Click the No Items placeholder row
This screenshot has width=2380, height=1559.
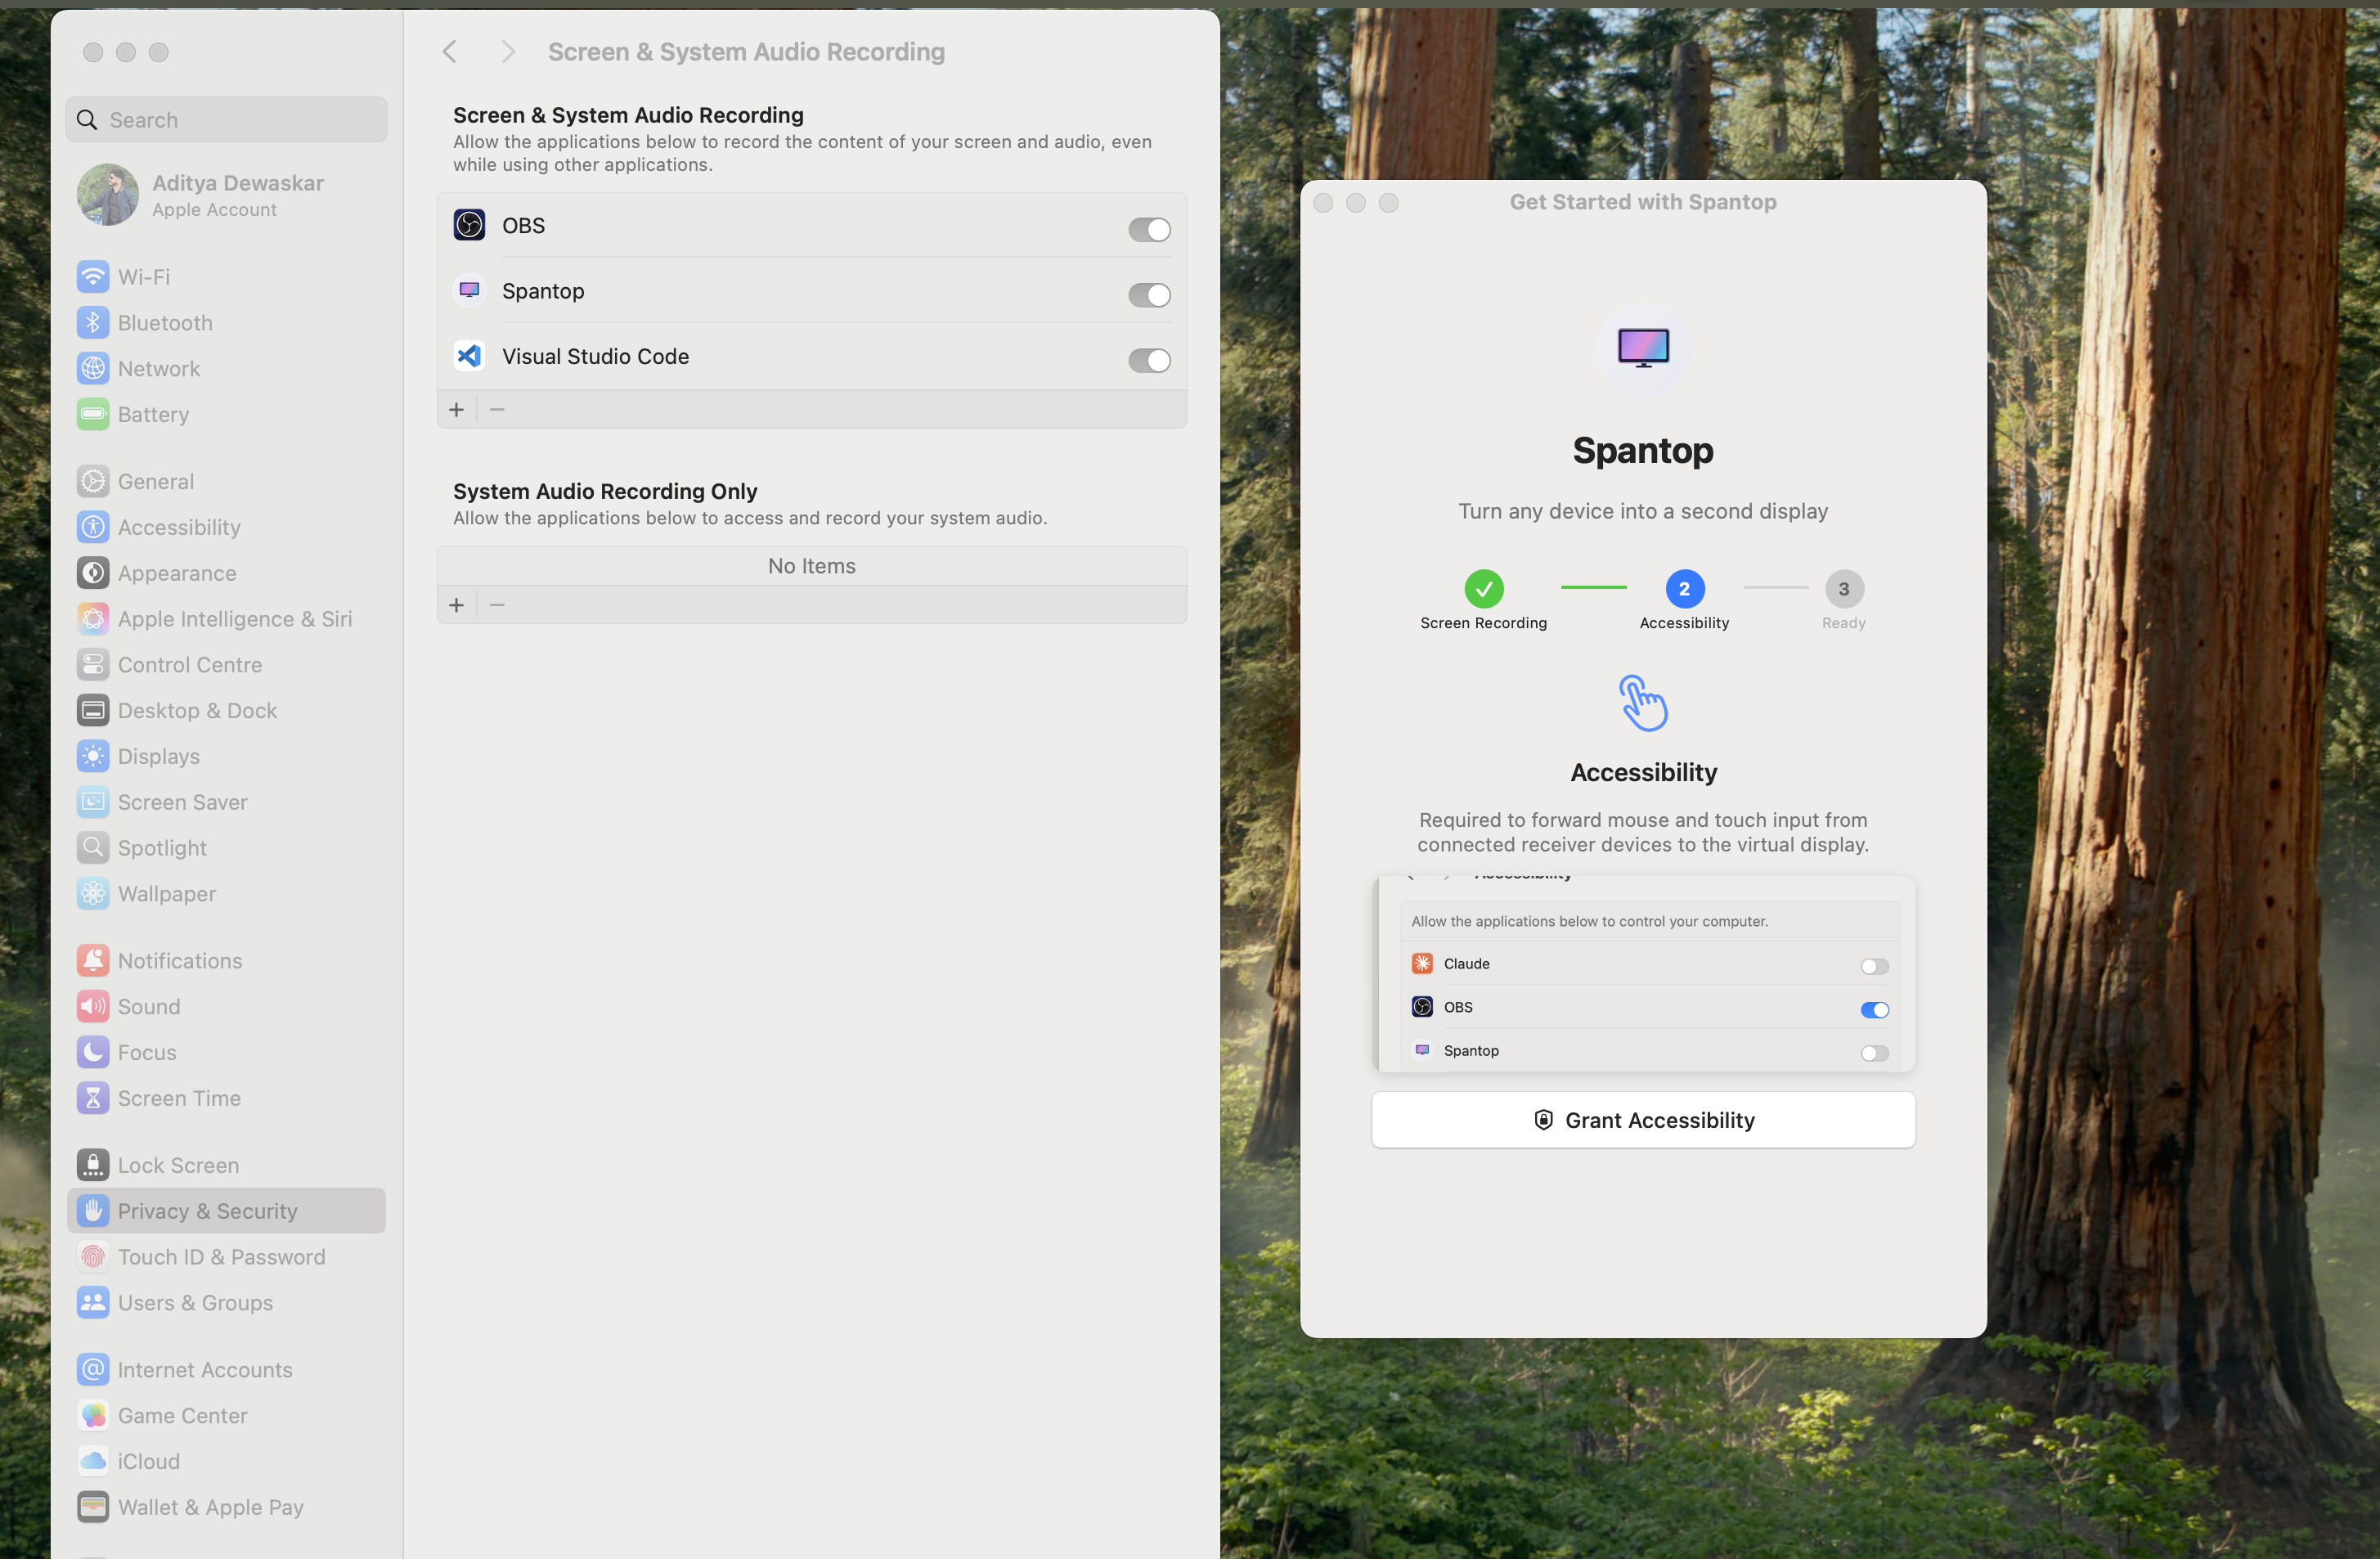(x=812, y=566)
